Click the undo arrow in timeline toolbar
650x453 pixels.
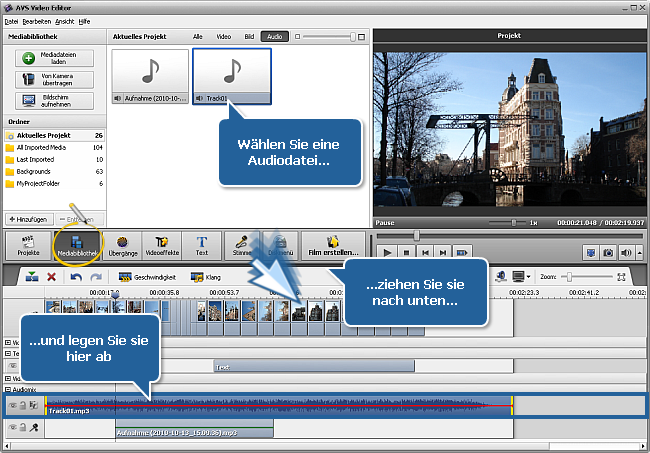76,276
